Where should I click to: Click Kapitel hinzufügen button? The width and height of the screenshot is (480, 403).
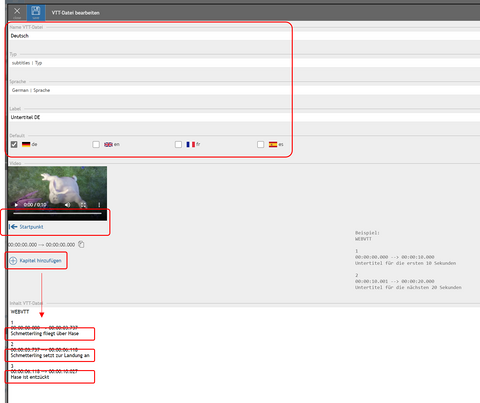pyautogui.click(x=36, y=261)
